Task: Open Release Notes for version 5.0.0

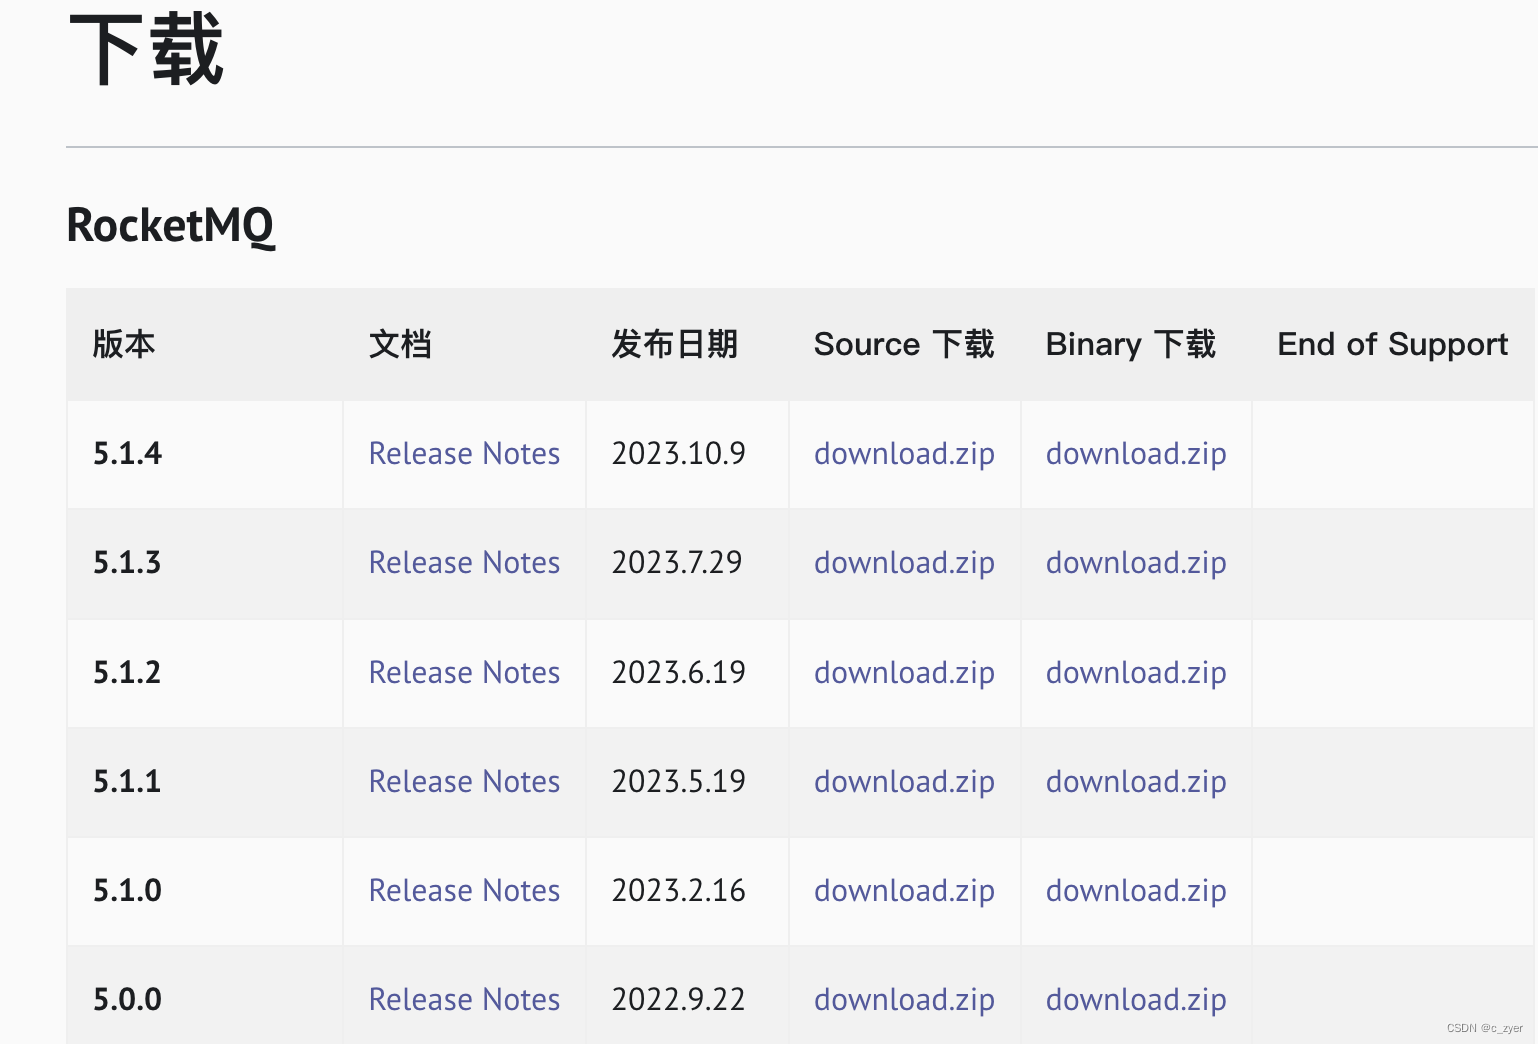Action: coord(464,999)
